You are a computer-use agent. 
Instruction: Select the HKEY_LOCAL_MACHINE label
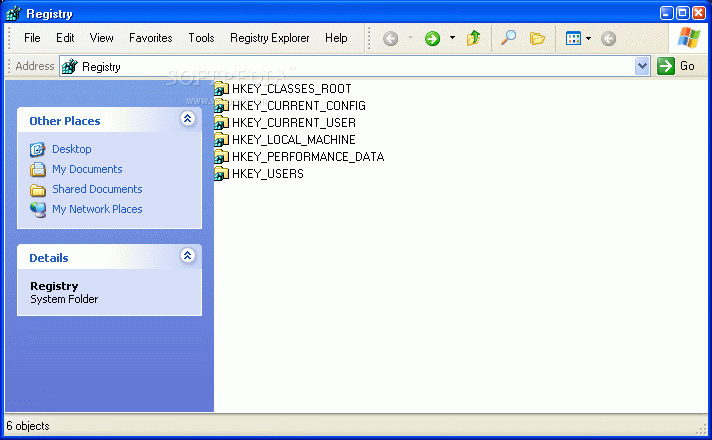[294, 140]
